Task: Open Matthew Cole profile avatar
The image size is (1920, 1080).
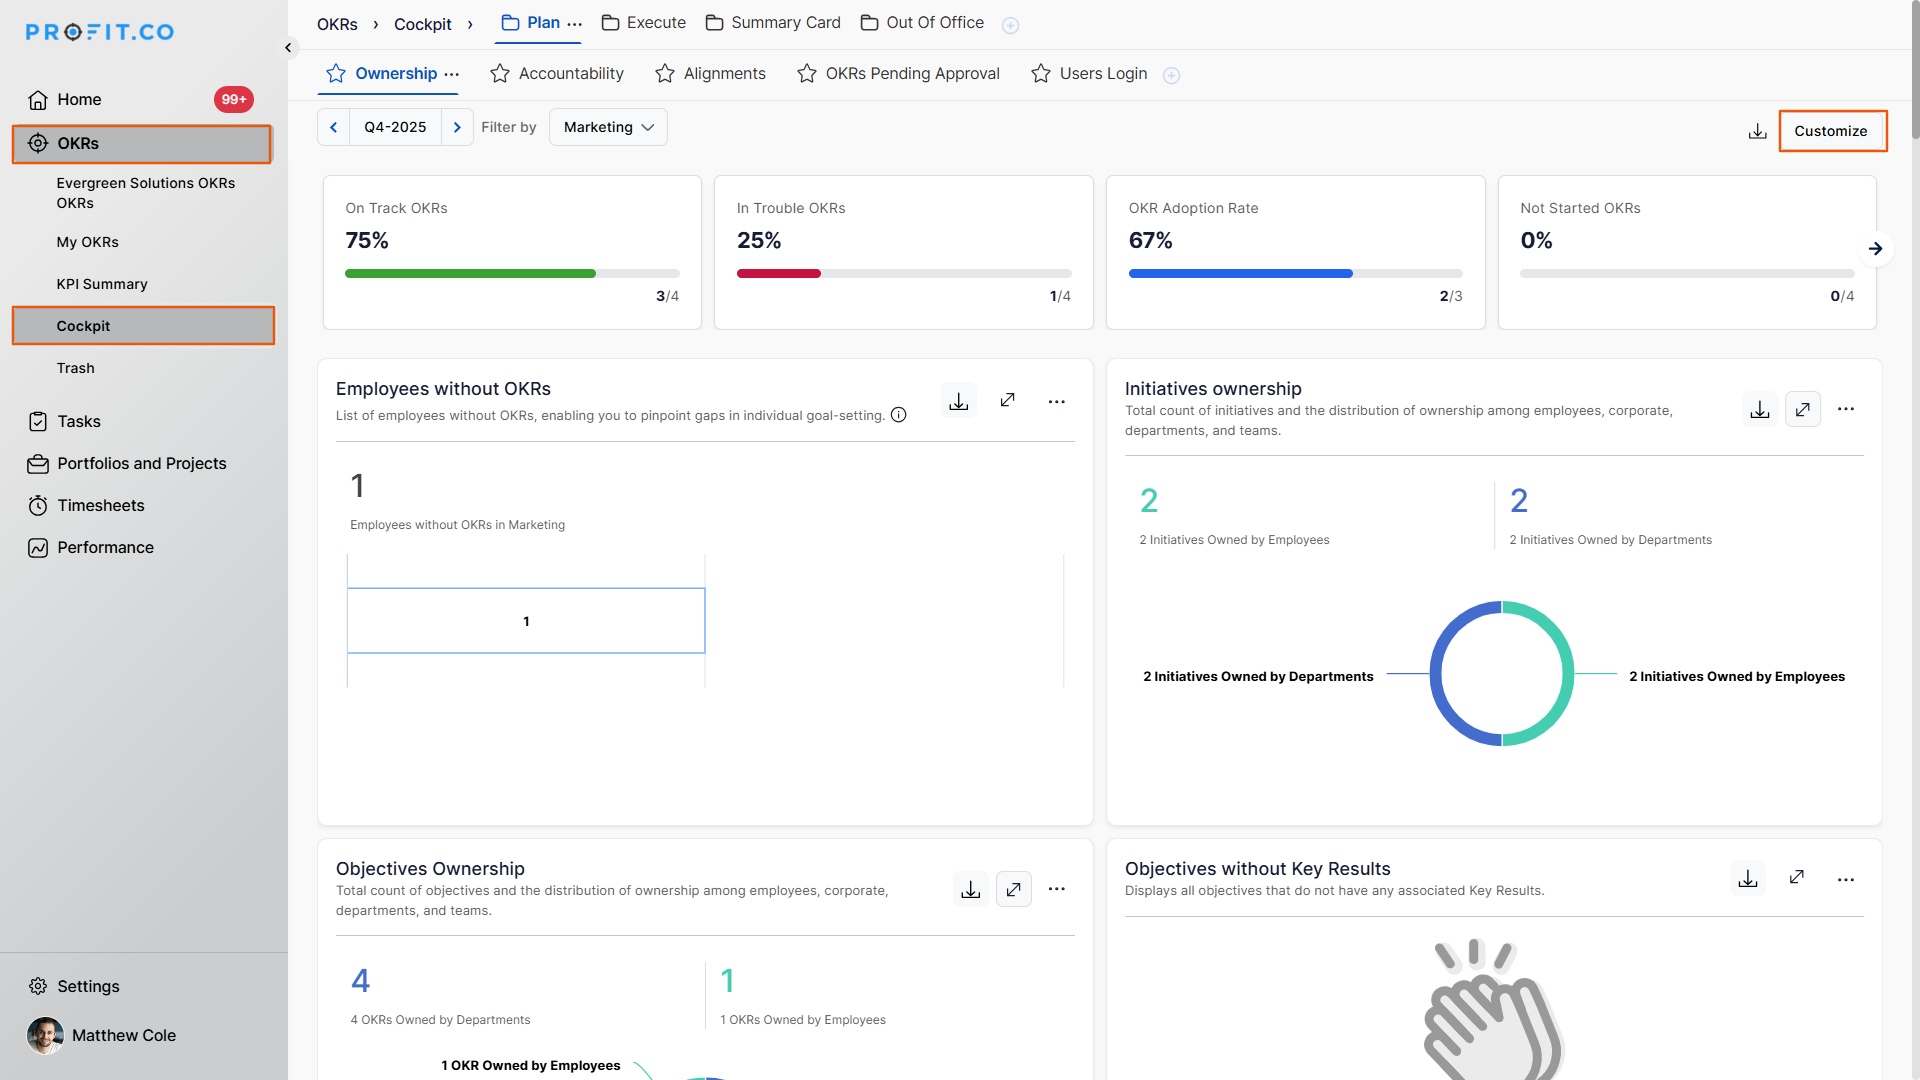Action: point(45,1035)
